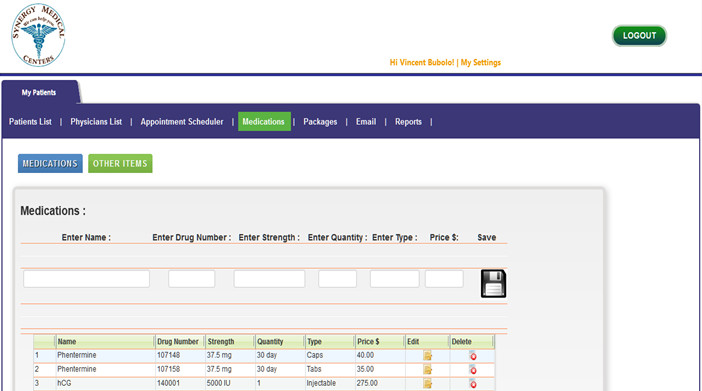Click the 35.00 price cell

coord(380,370)
